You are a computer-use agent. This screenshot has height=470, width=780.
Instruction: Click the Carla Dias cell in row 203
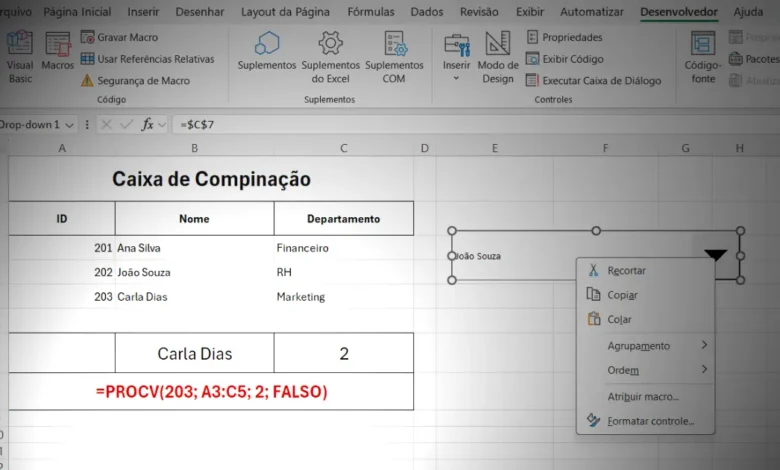[195, 296]
